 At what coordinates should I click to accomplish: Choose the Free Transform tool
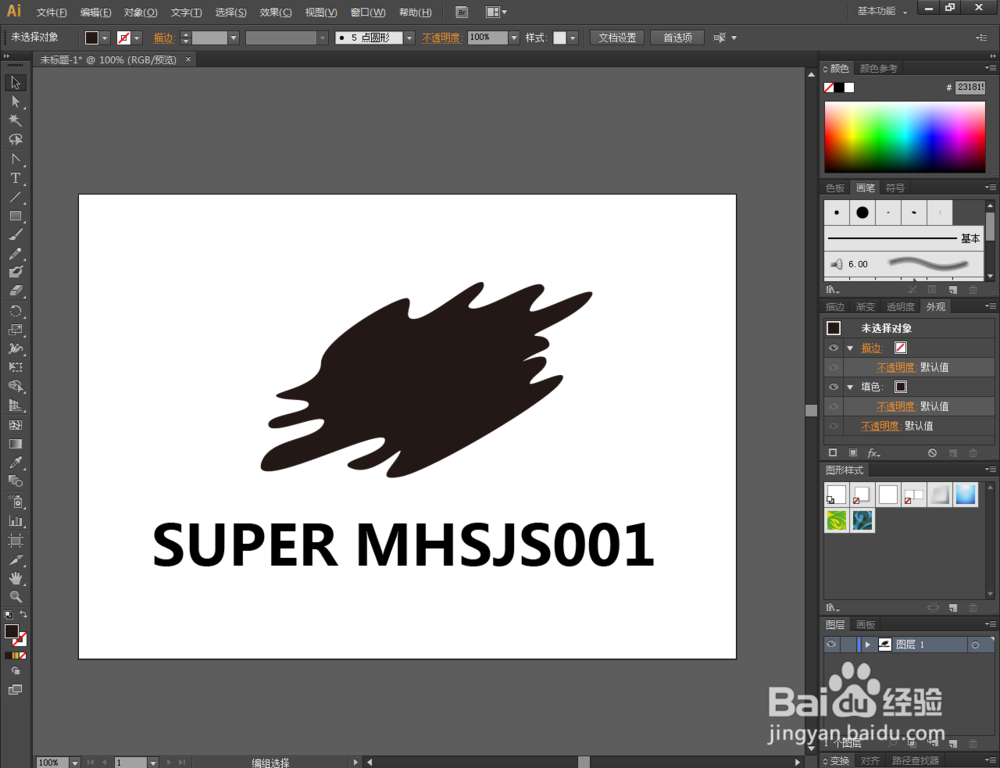(15, 367)
